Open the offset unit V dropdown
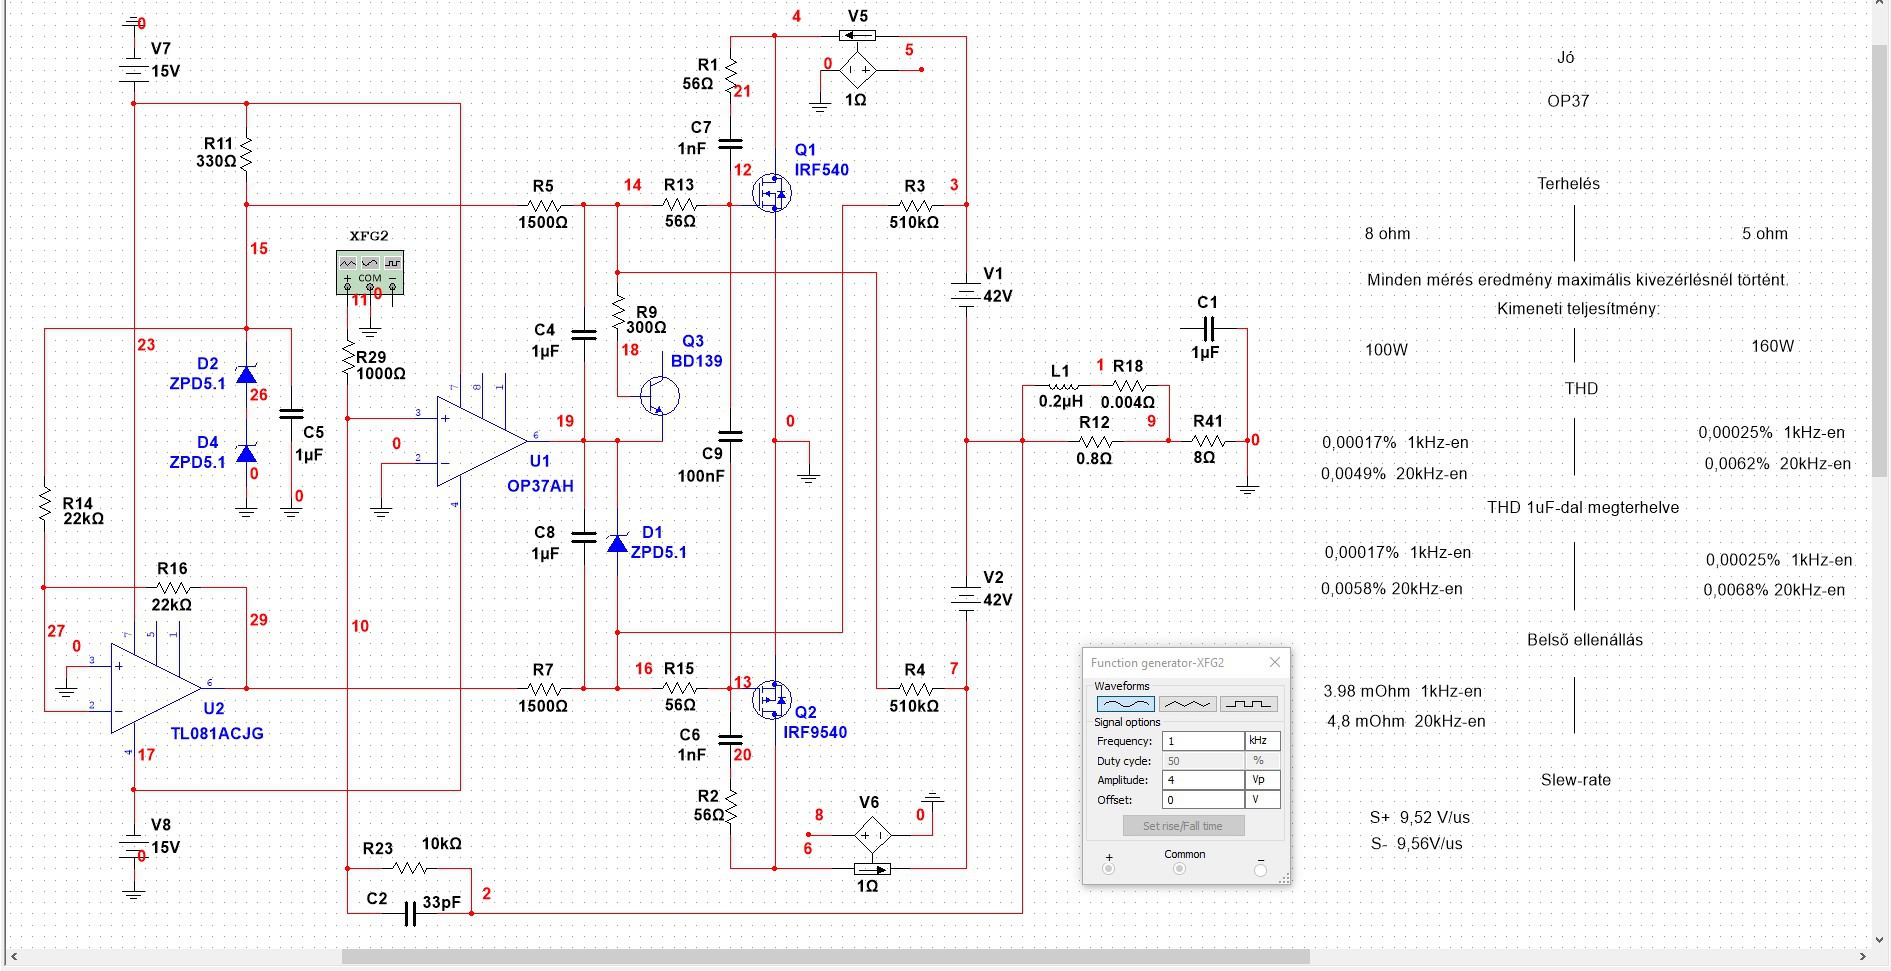1891x971 pixels. (1262, 800)
